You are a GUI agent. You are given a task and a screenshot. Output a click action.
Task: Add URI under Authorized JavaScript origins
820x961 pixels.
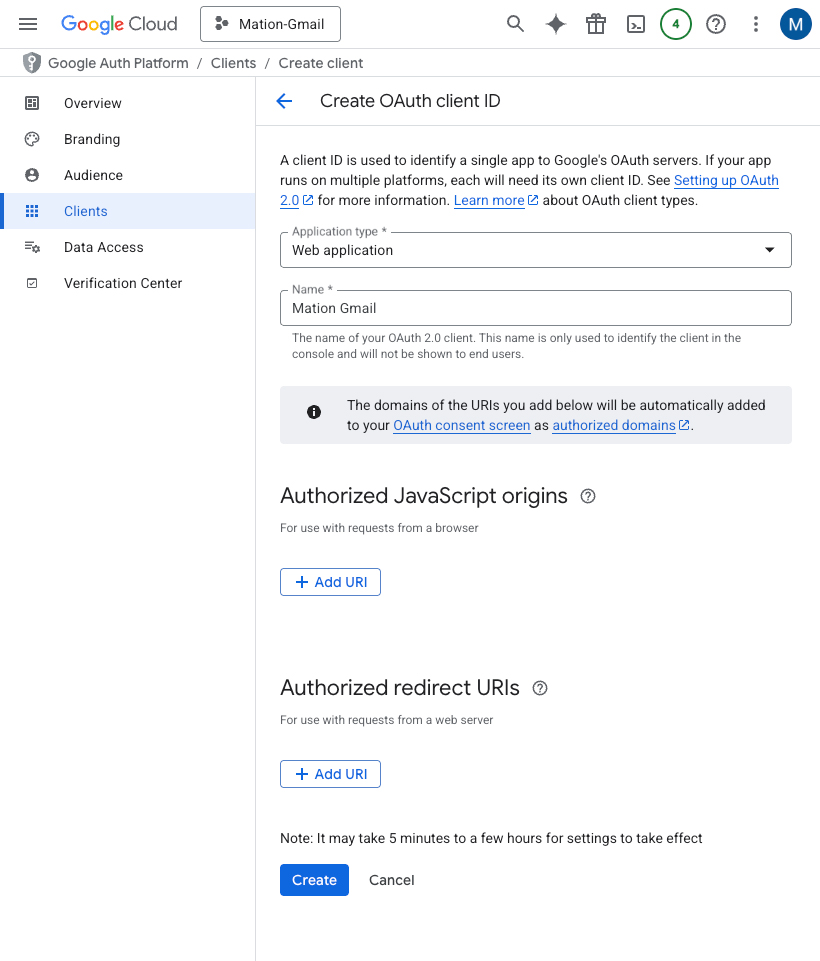[330, 582]
